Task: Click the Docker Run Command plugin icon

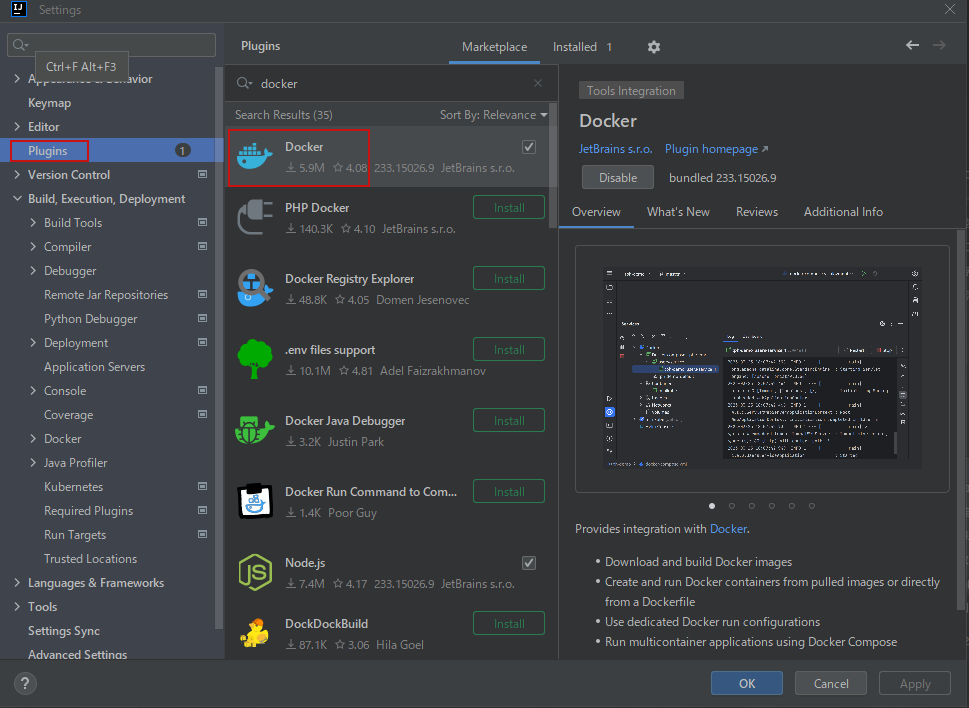Action: (255, 501)
